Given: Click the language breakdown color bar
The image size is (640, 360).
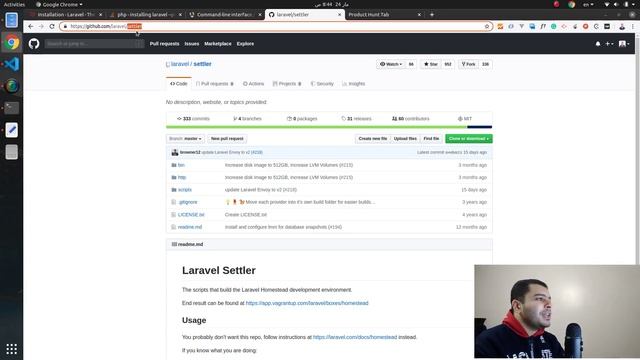Looking at the screenshot, I should pyautogui.click(x=329, y=127).
